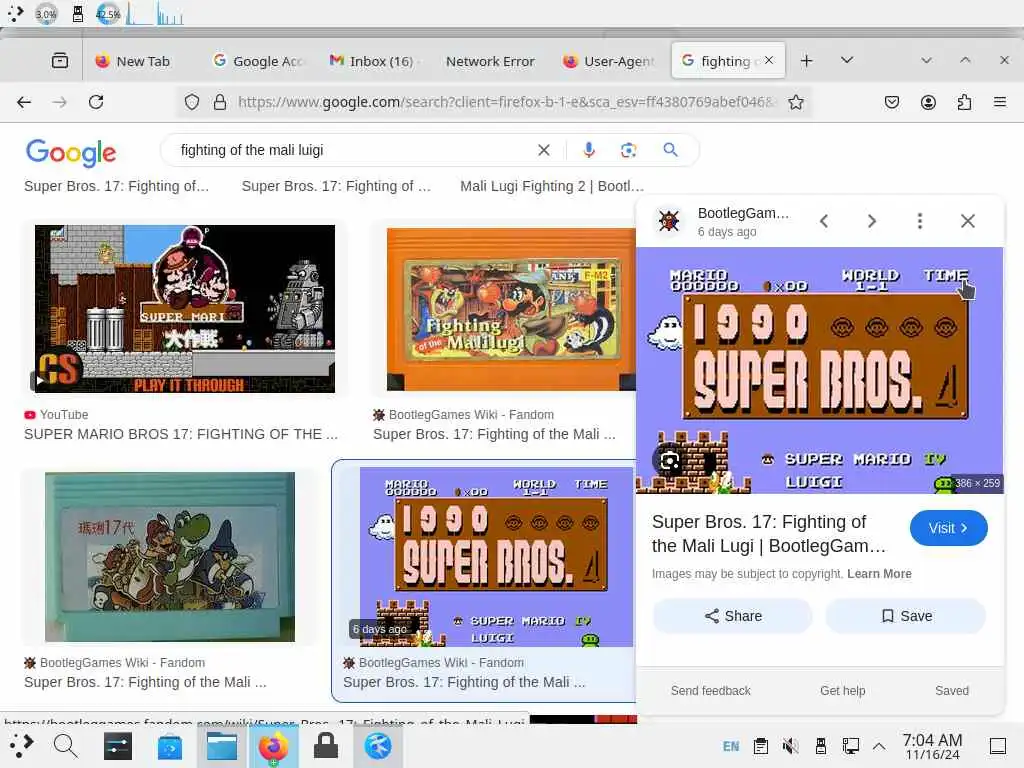The width and height of the screenshot is (1024, 768).
Task: Open the YouTube Super Mario Bros 17 thumbnail
Action: coord(185,309)
